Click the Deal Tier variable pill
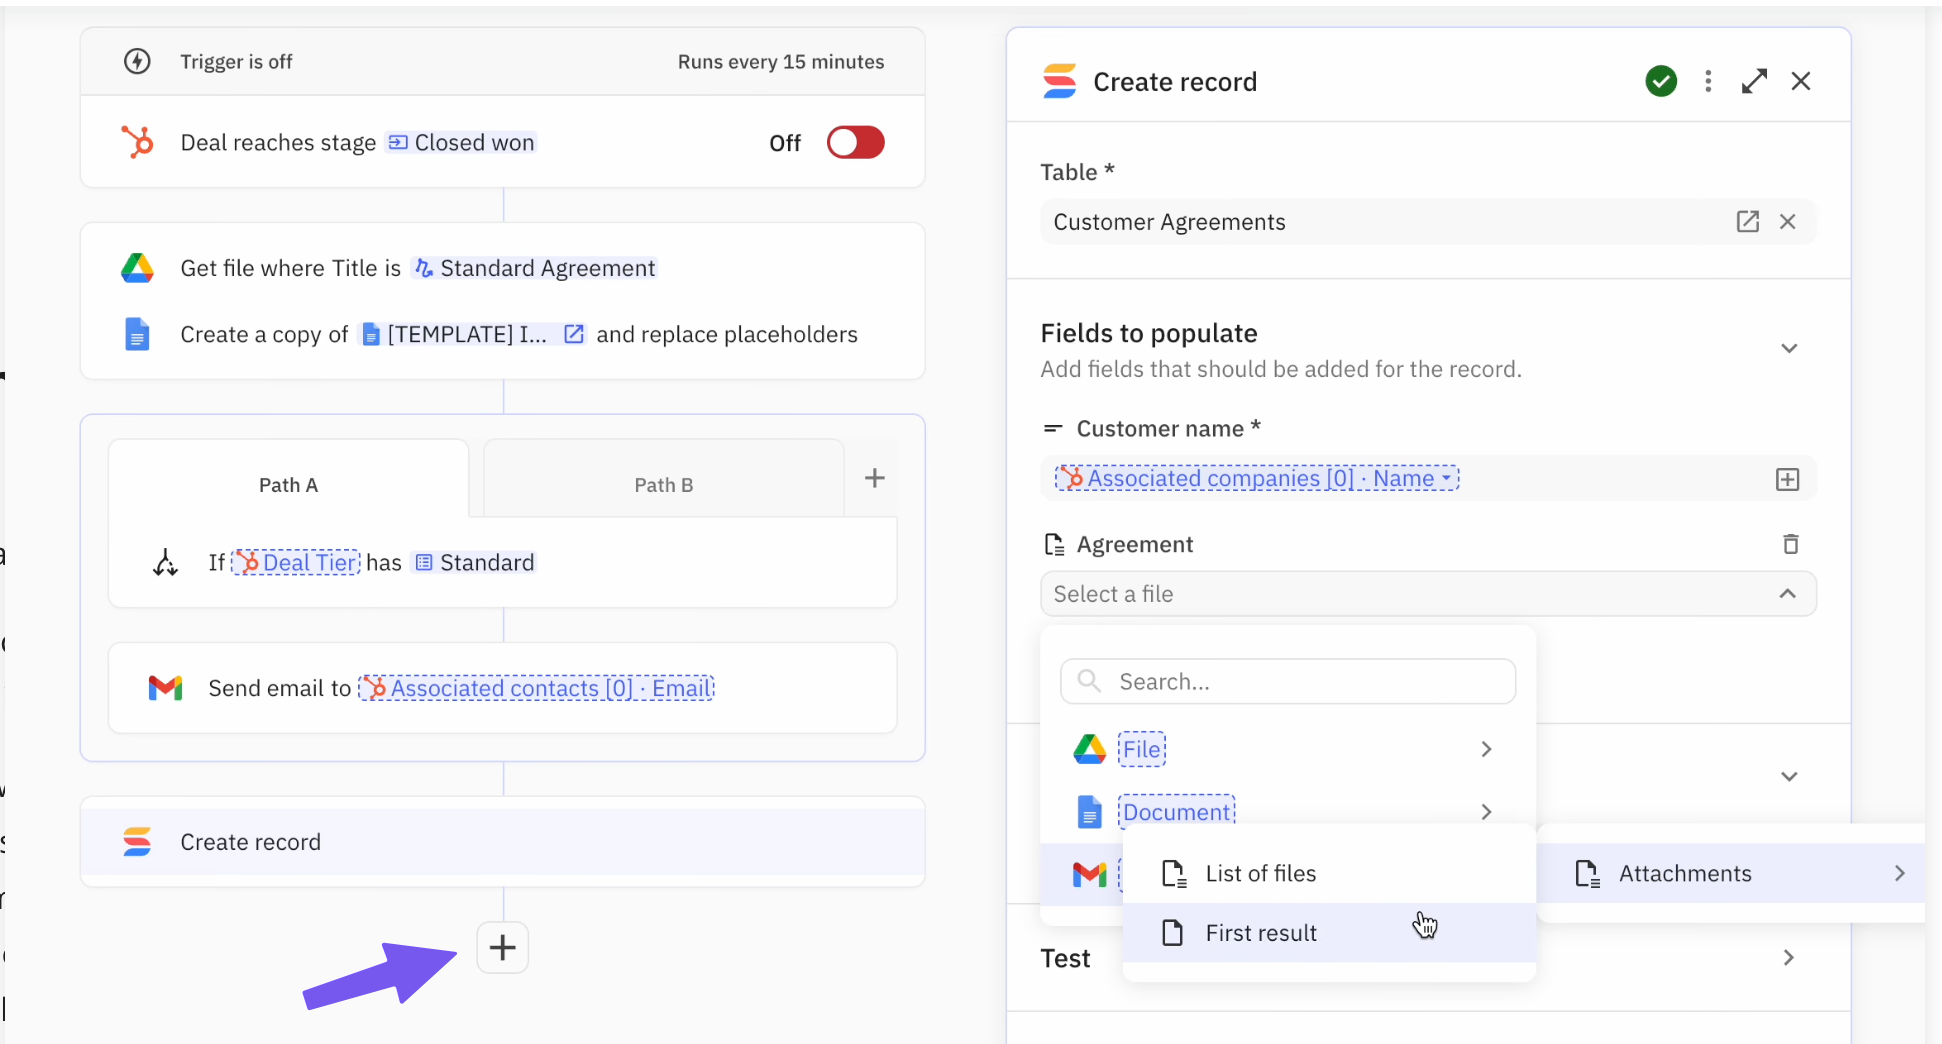The image size is (1942, 1044). pos(296,562)
